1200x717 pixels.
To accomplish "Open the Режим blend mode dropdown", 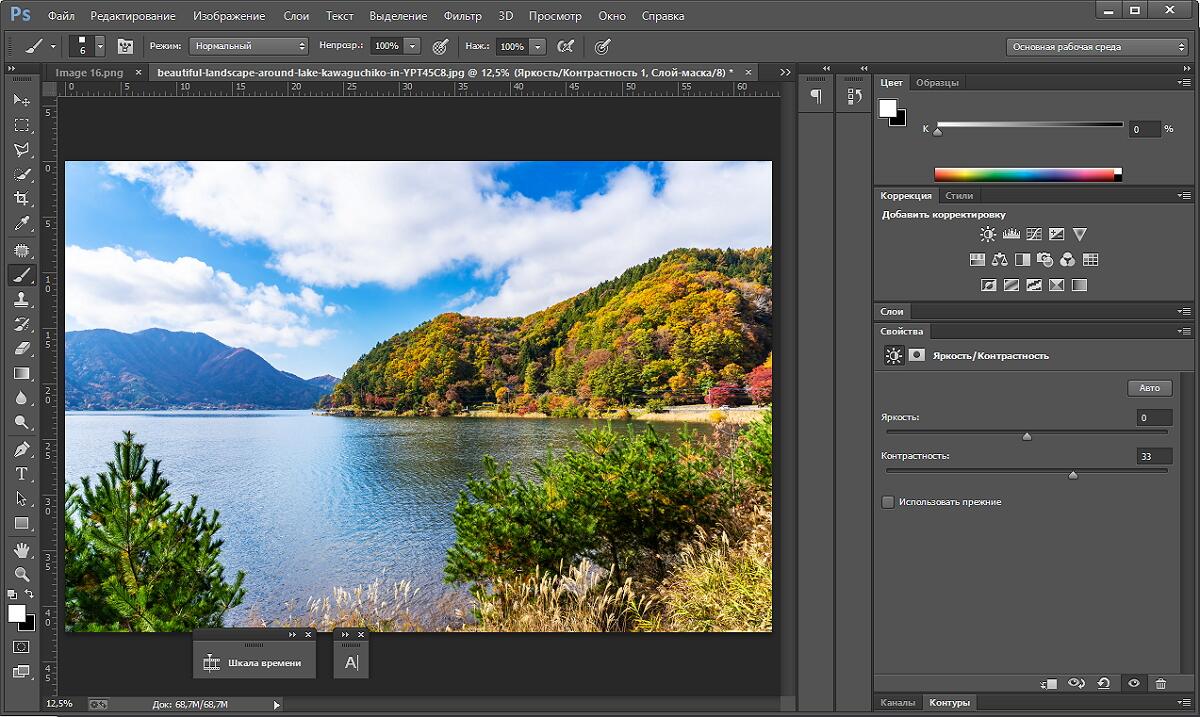I will tap(249, 46).
